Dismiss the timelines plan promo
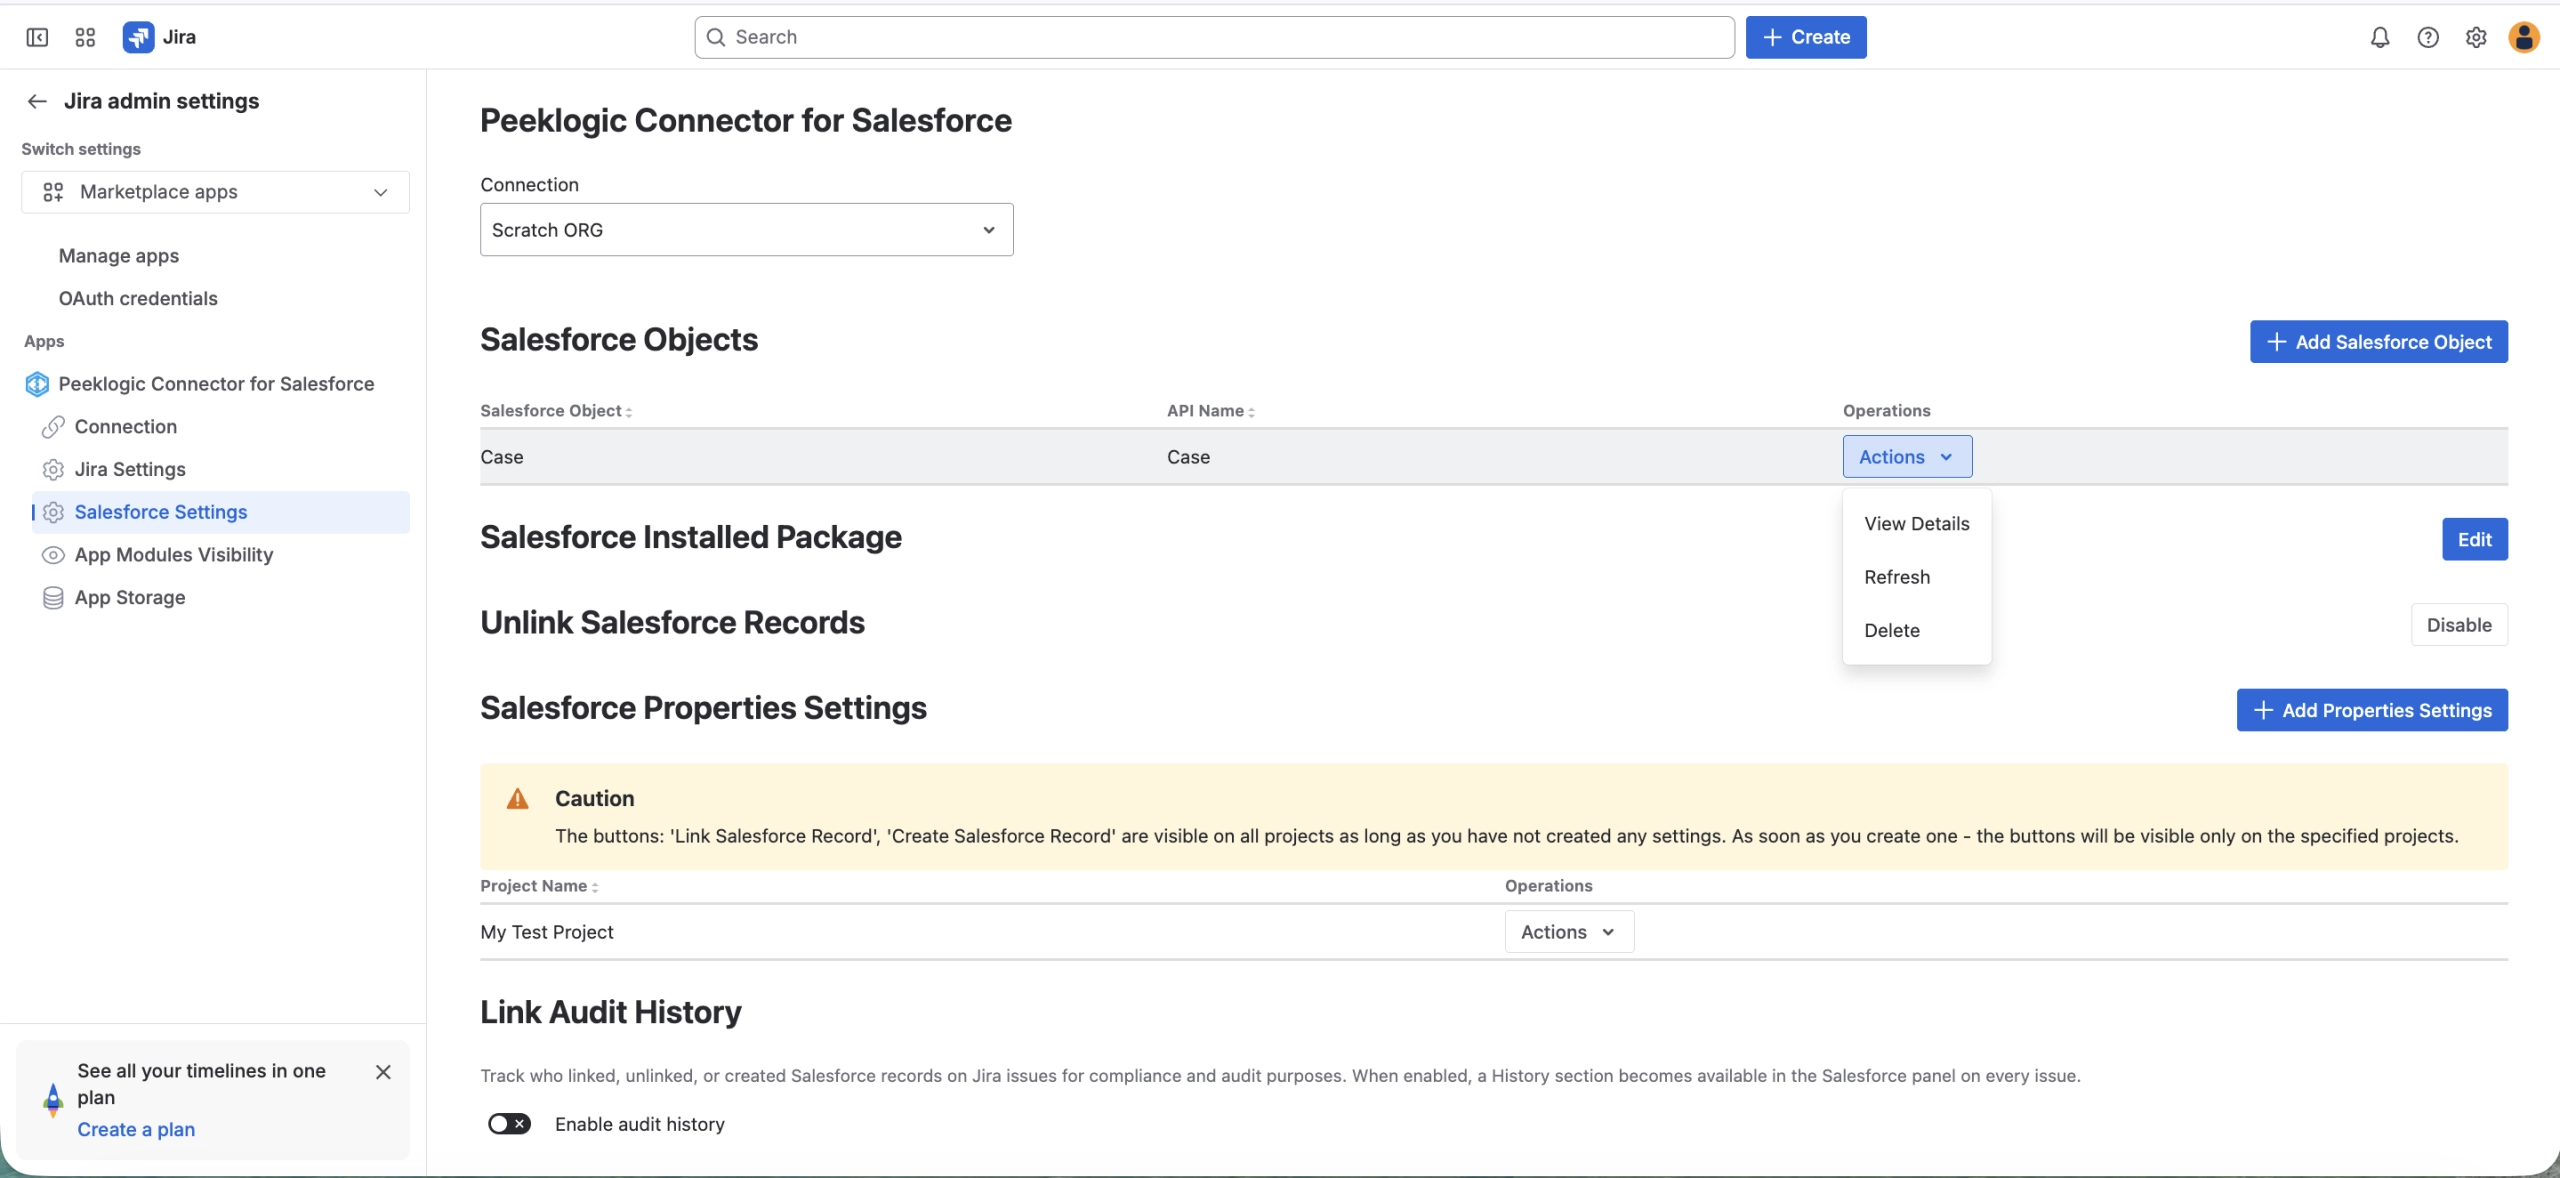Viewport: 2560px width, 1178px height. pyautogui.click(x=383, y=1072)
